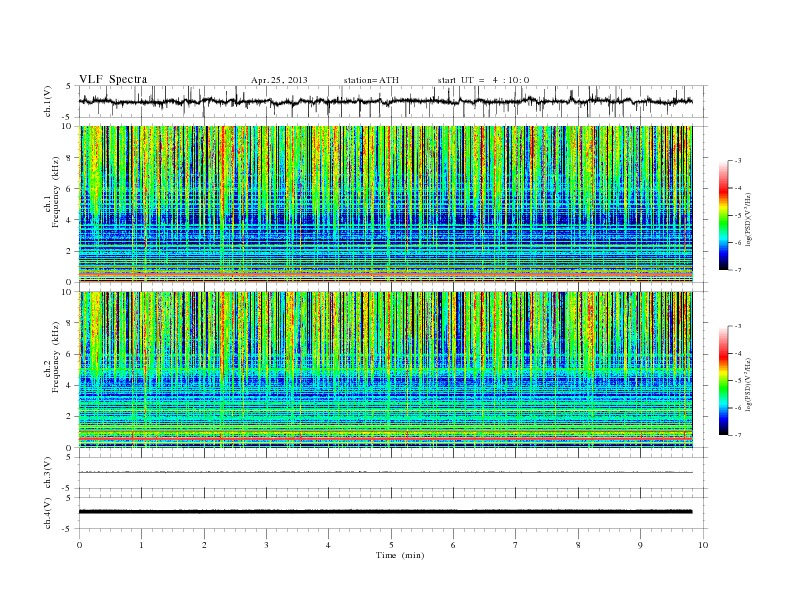
Task: Click the ch.2 spectrogram panel
Action: coord(386,370)
